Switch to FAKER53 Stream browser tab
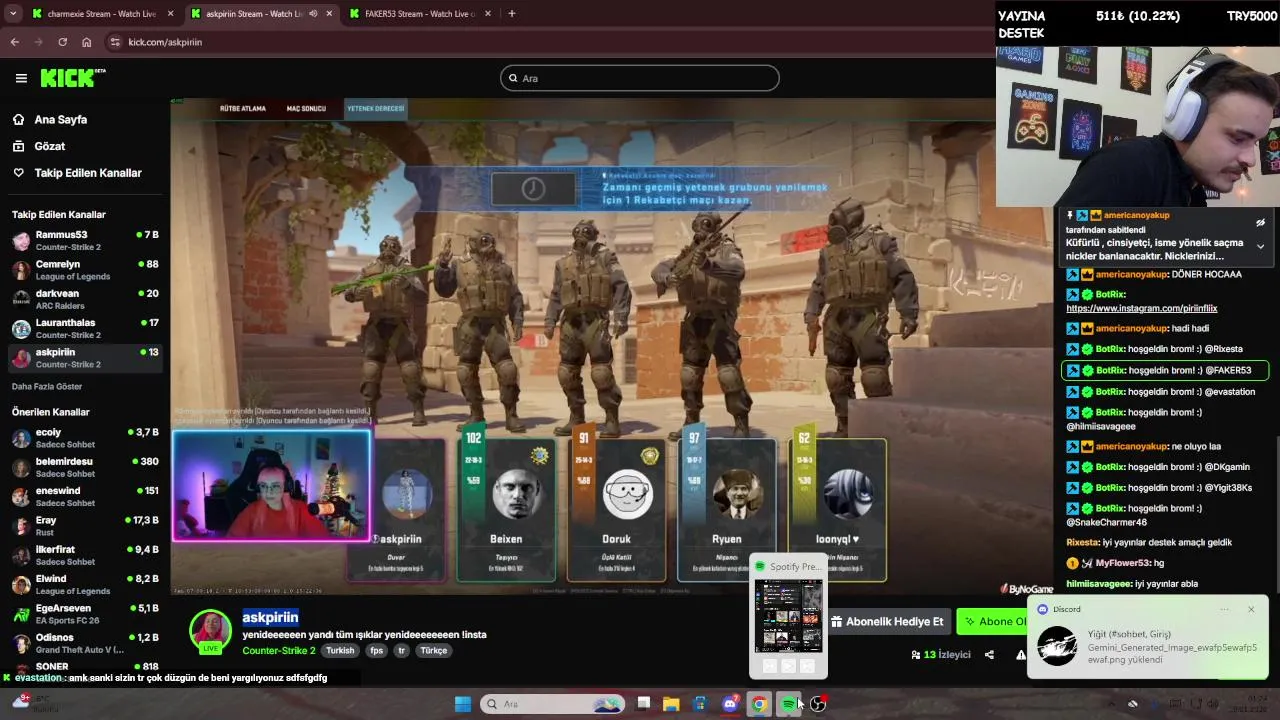 (418, 14)
